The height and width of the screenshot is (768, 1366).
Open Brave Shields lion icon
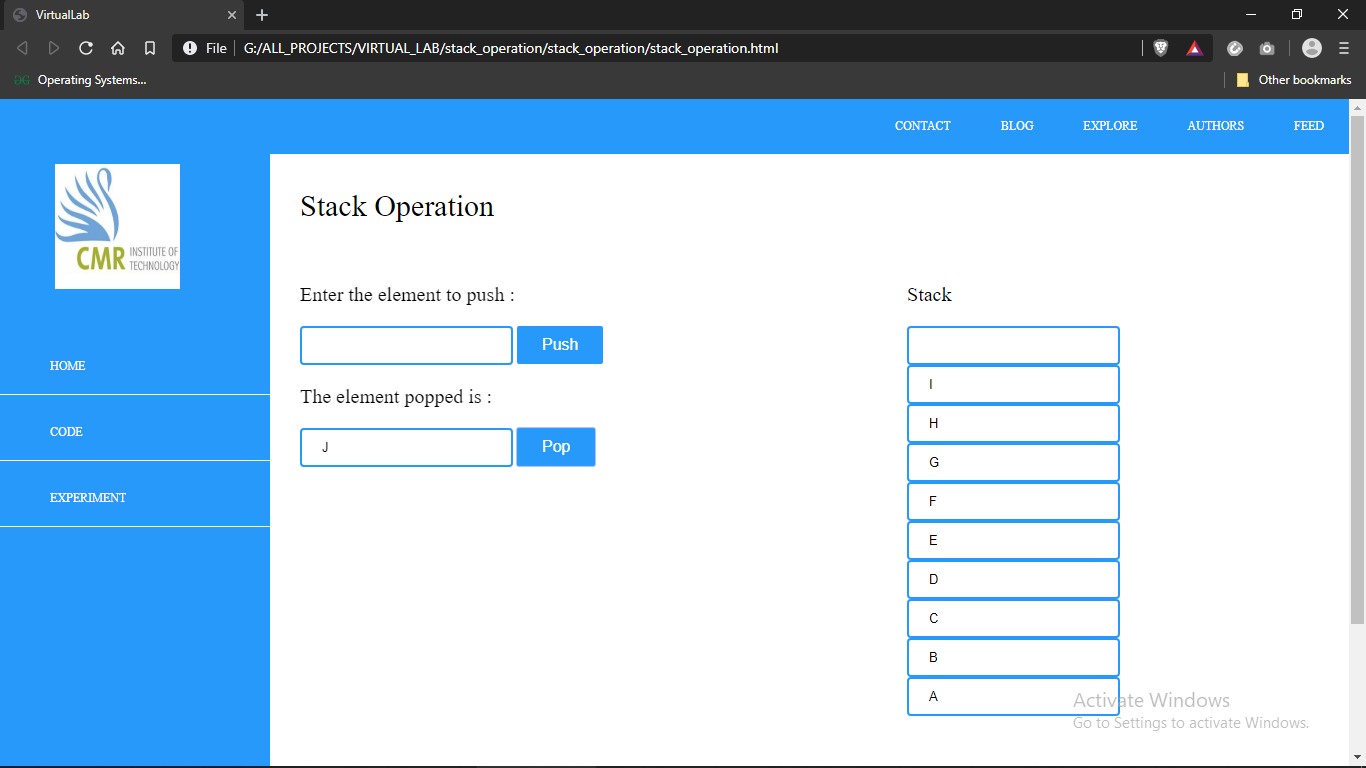[x=1161, y=48]
